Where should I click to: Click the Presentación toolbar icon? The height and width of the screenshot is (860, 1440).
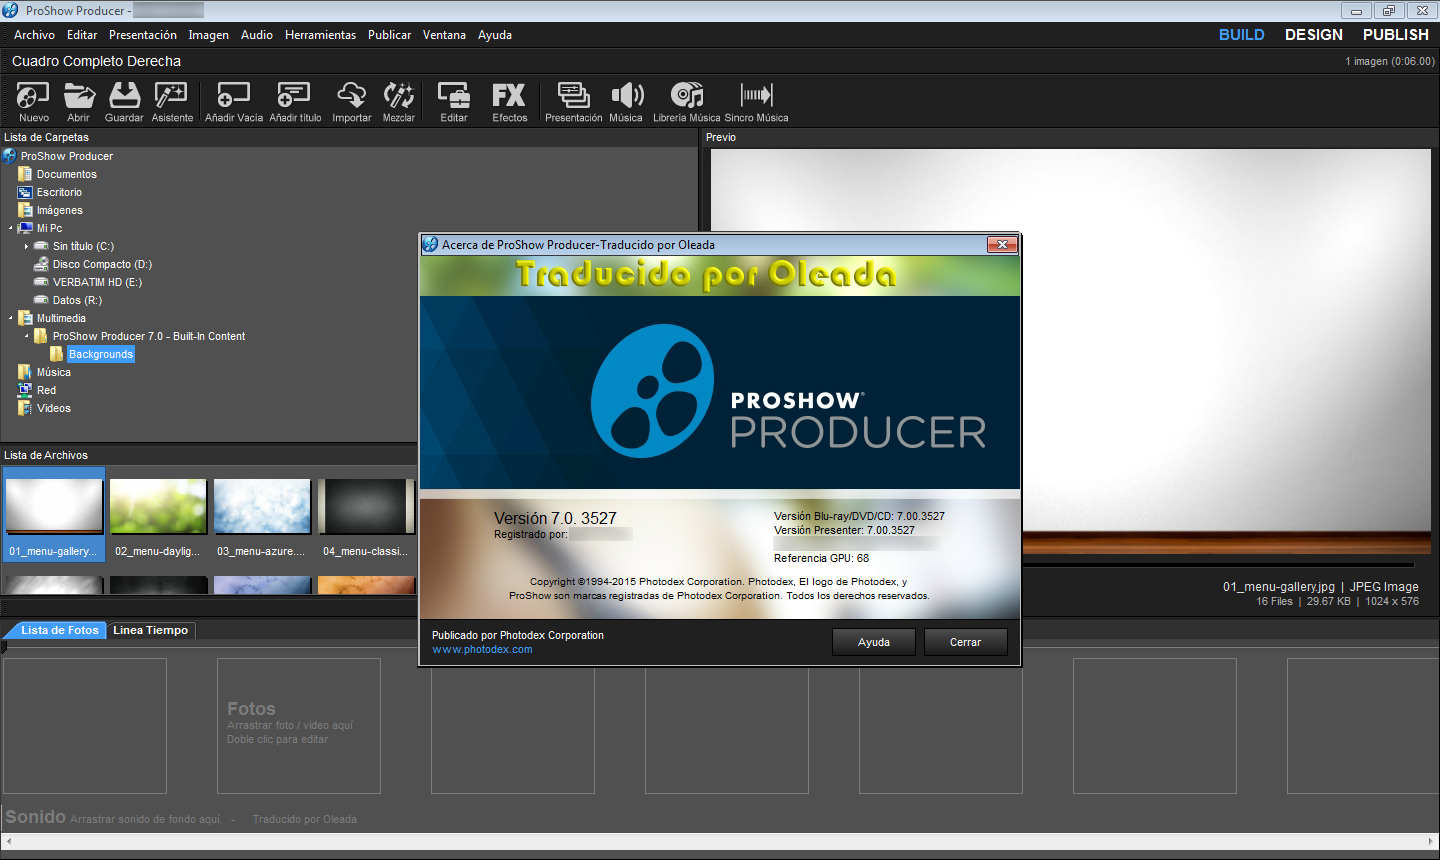click(574, 102)
